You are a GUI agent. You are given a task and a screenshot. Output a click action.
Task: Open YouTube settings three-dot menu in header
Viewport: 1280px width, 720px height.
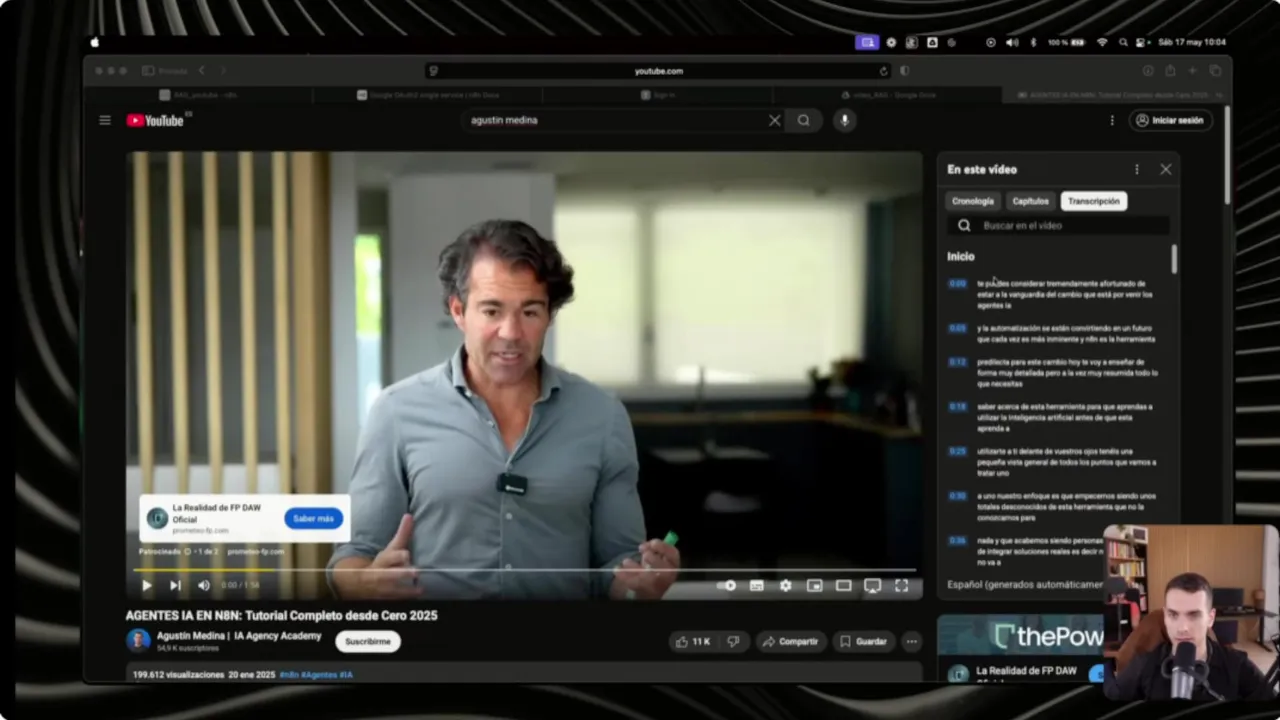point(1112,120)
